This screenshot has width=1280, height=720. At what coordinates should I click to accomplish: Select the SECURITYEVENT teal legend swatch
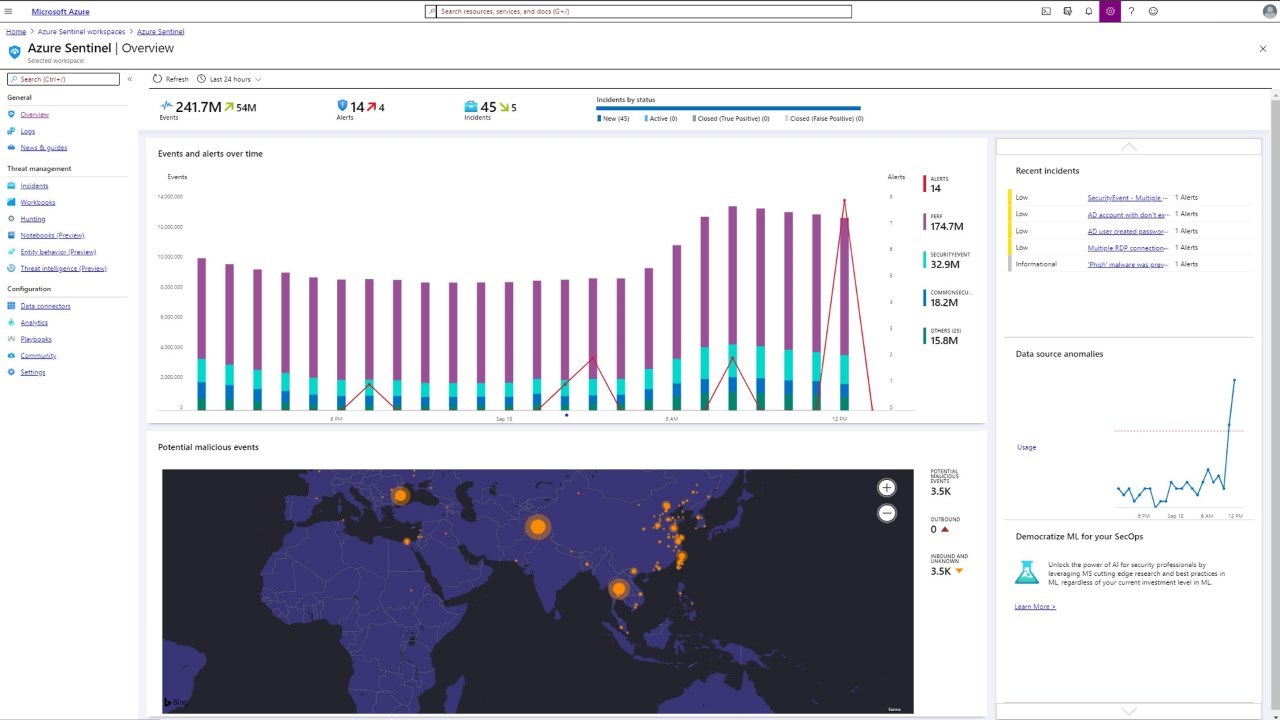tap(925, 260)
